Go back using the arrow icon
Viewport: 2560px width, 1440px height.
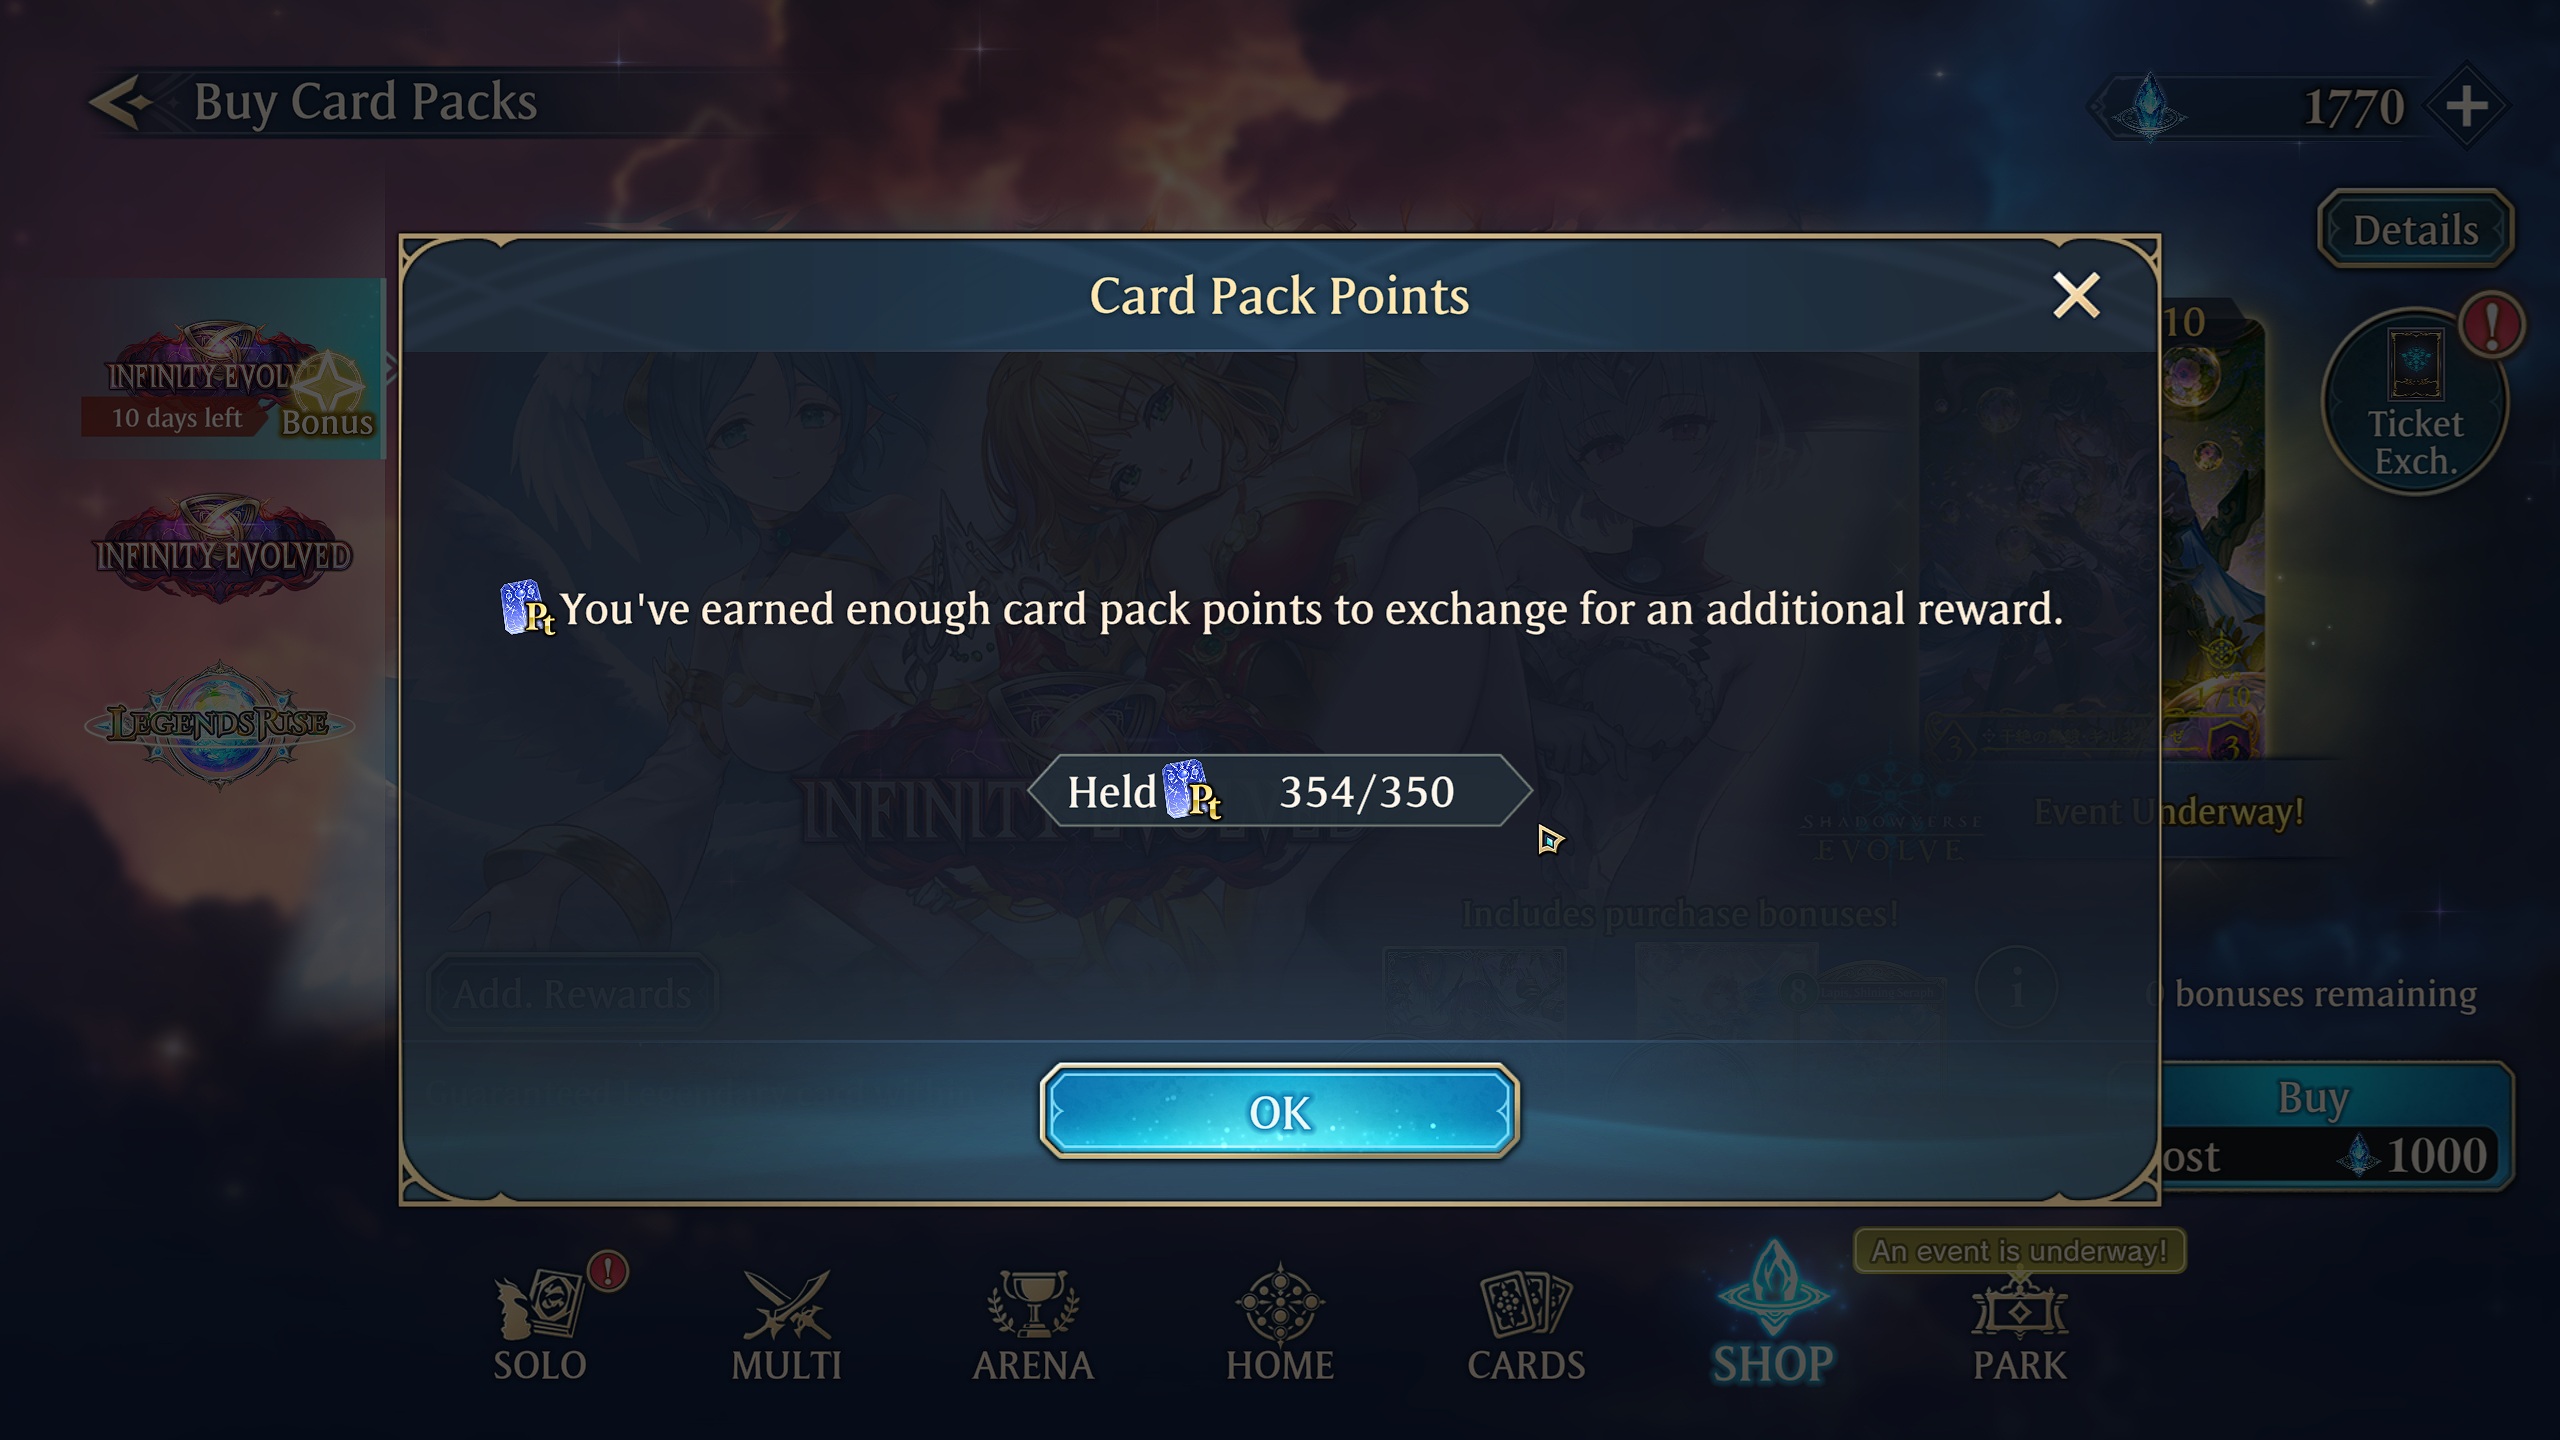click(x=120, y=101)
